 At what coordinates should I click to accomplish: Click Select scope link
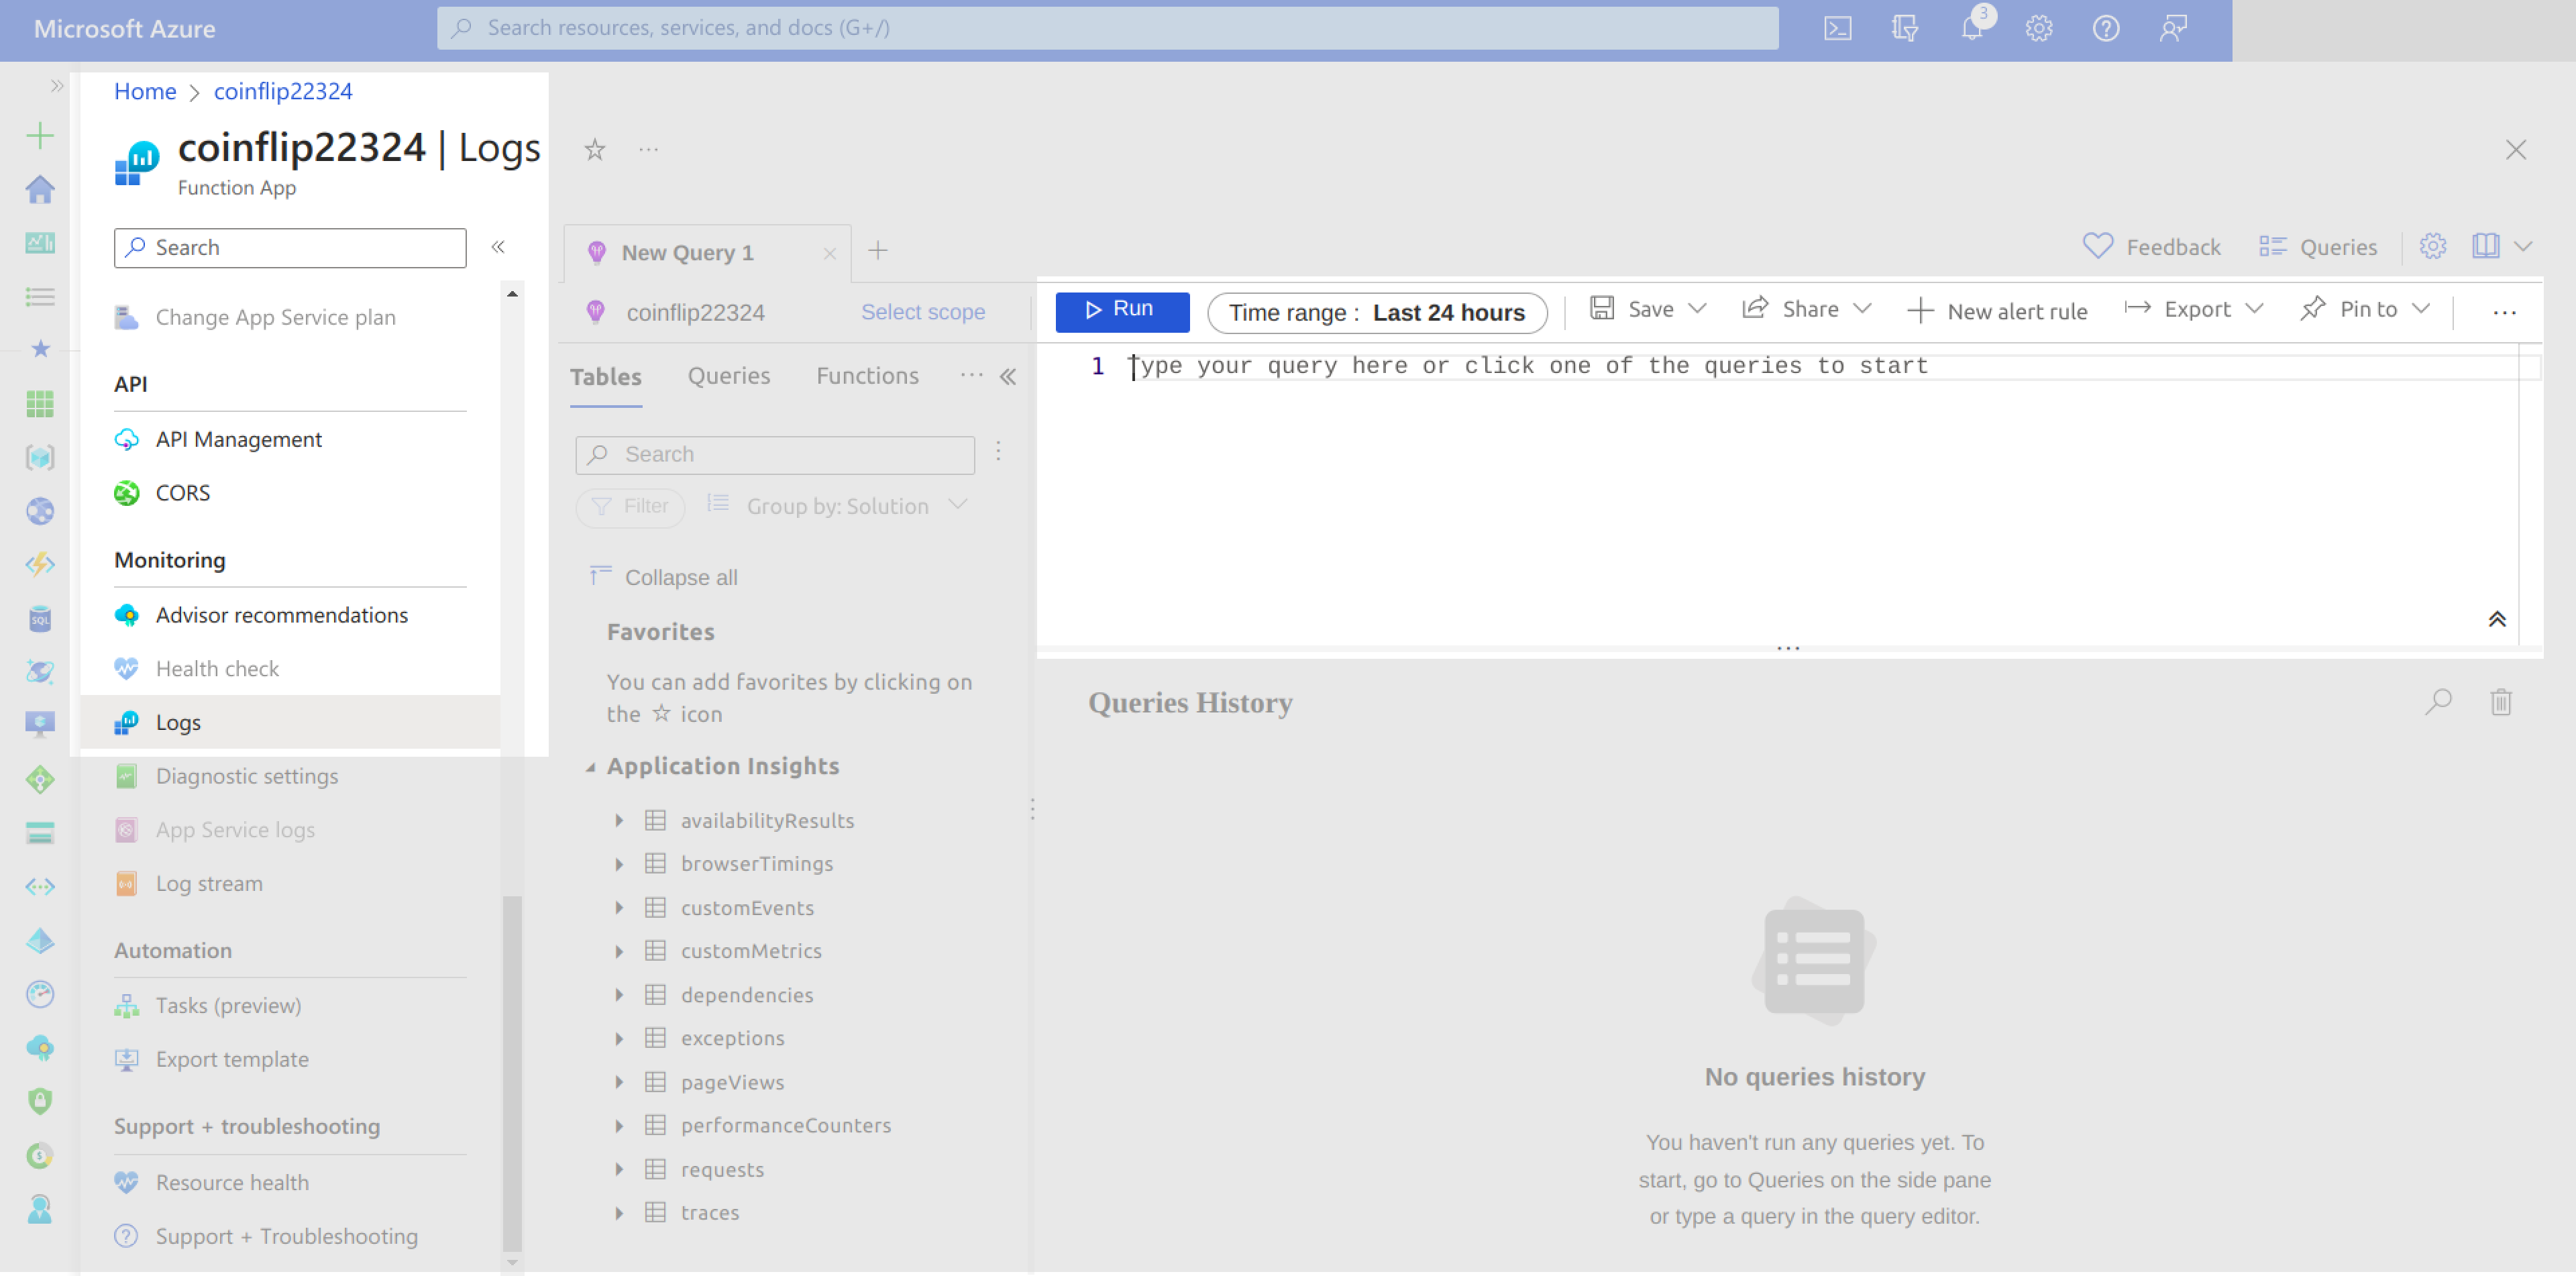(x=922, y=312)
